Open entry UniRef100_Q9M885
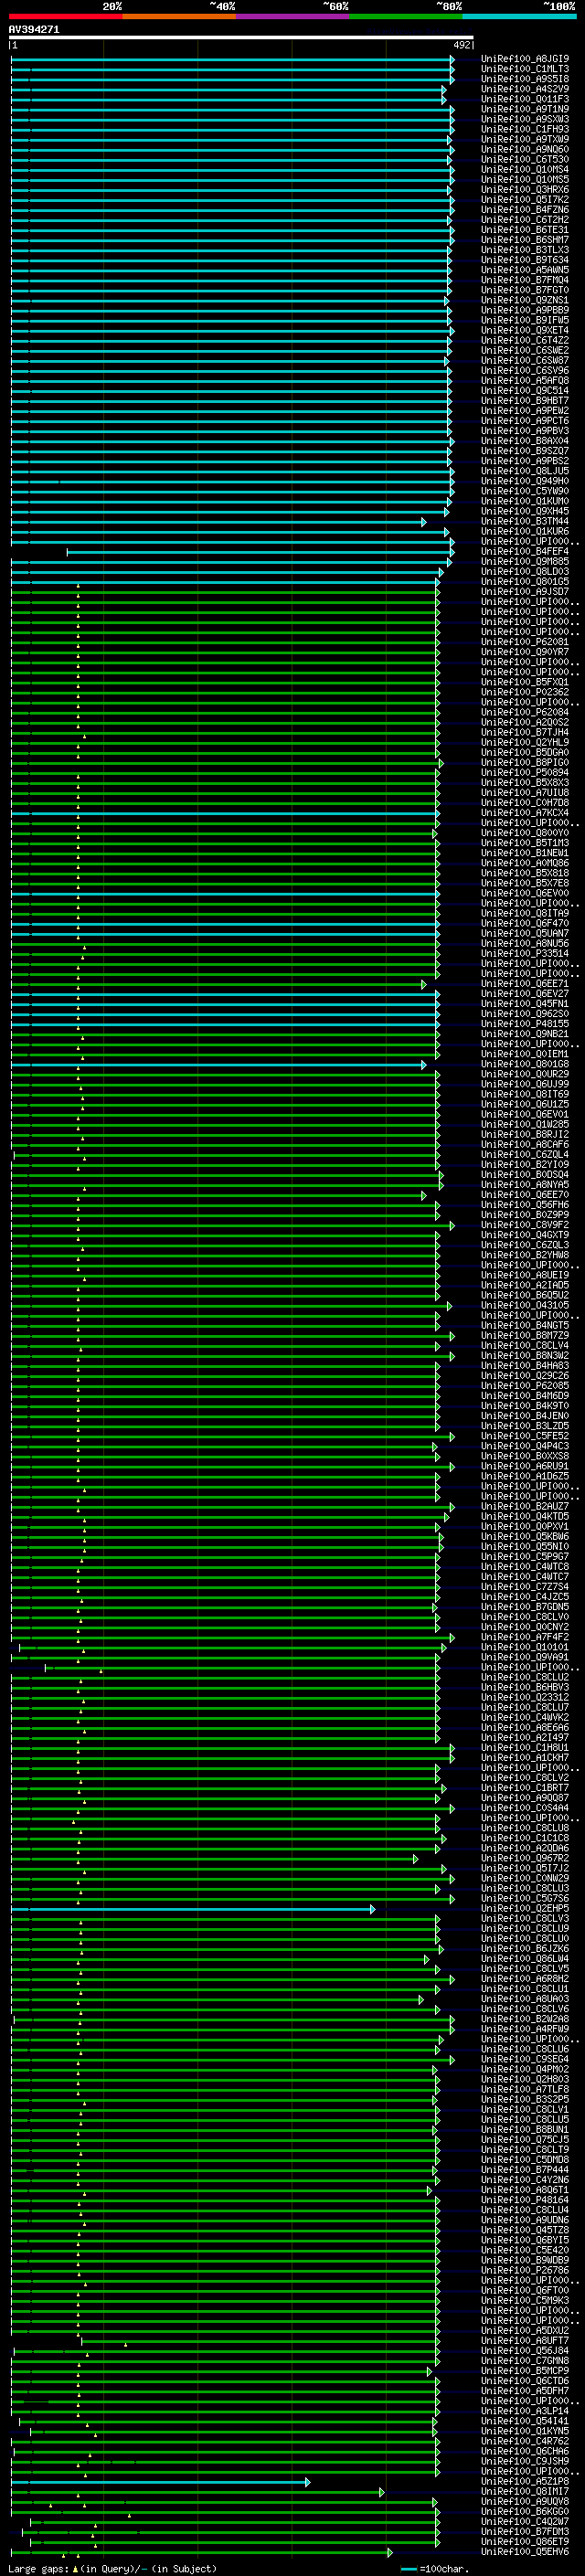585x2576 pixels. (525, 561)
